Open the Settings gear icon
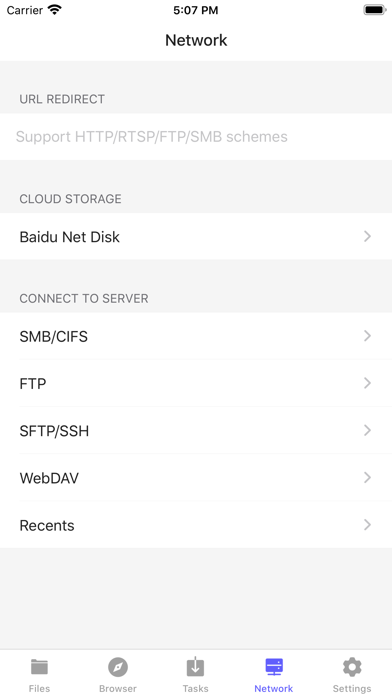This screenshot has width=392, height=696. click(x=352, y=667)
